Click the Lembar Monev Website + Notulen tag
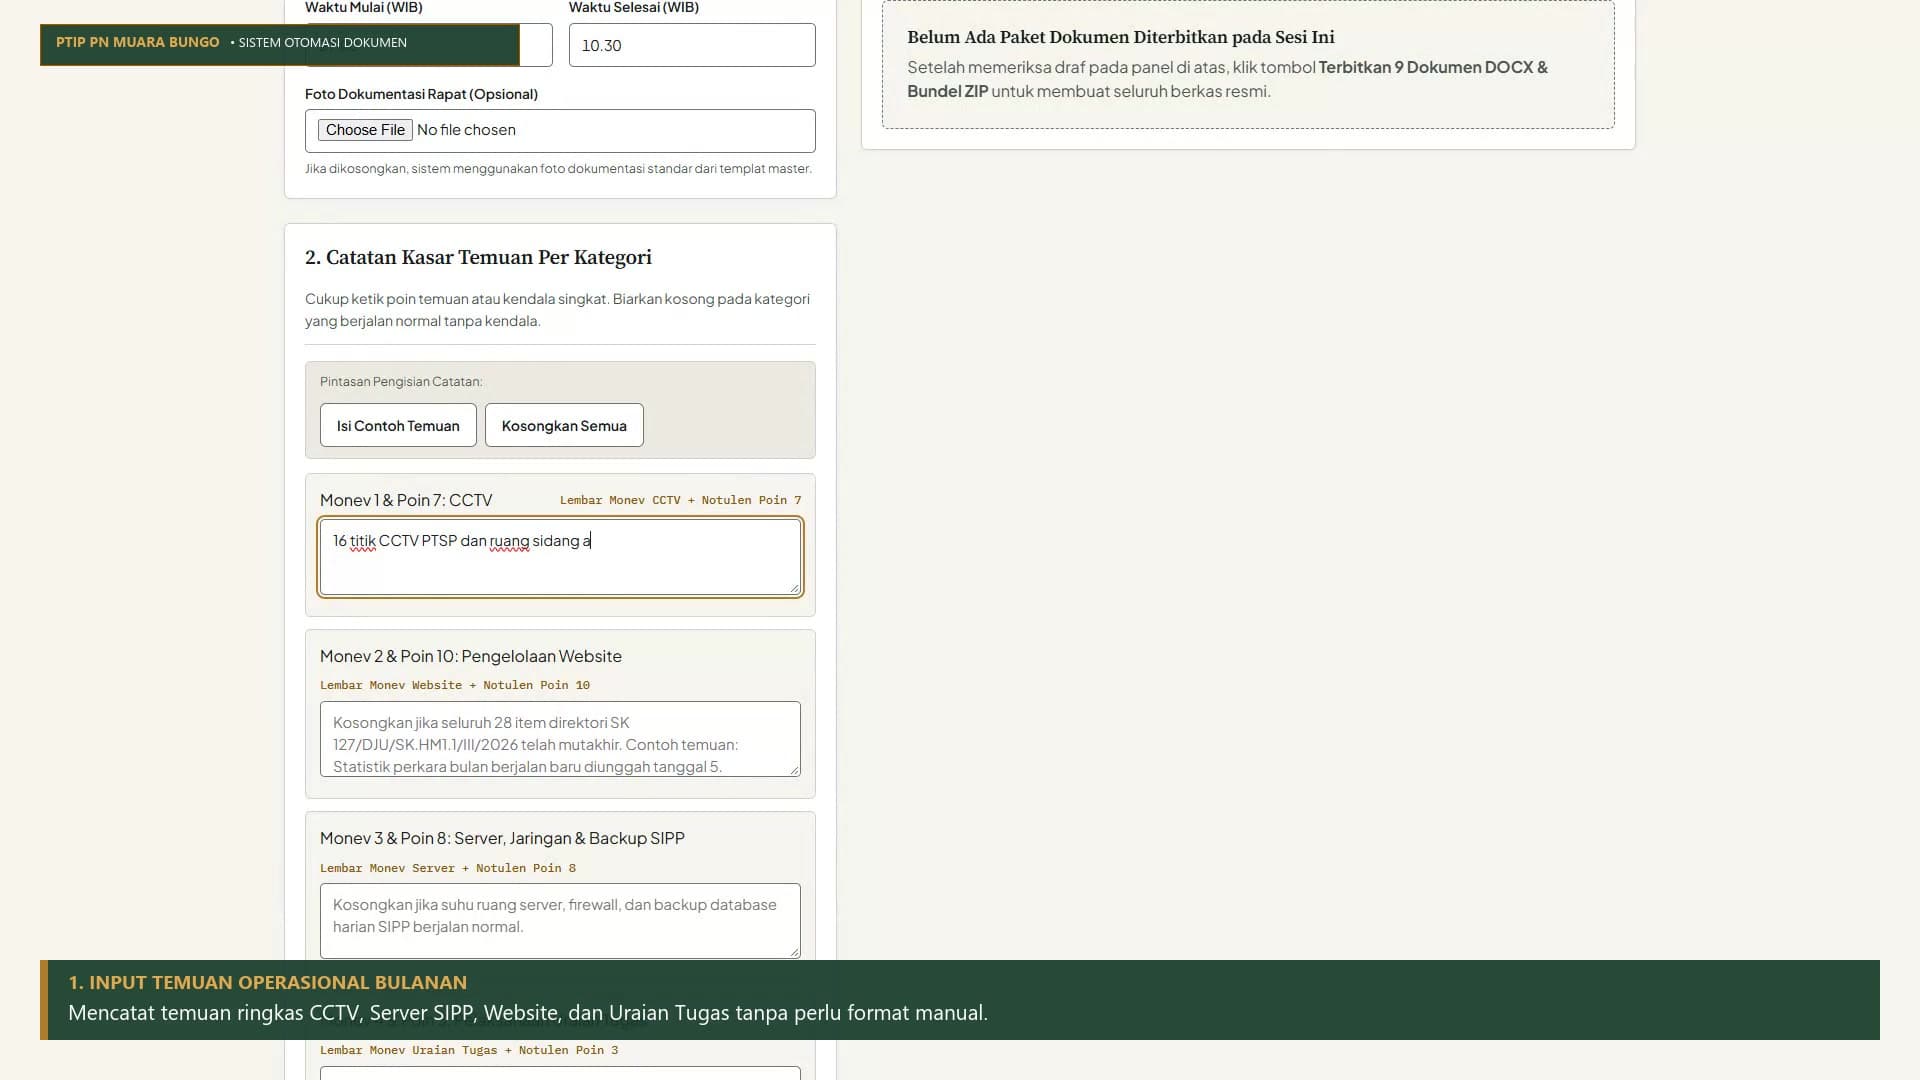This screenshot has width=1920, height=1080. pyautogui.click(x=455, y=685)
